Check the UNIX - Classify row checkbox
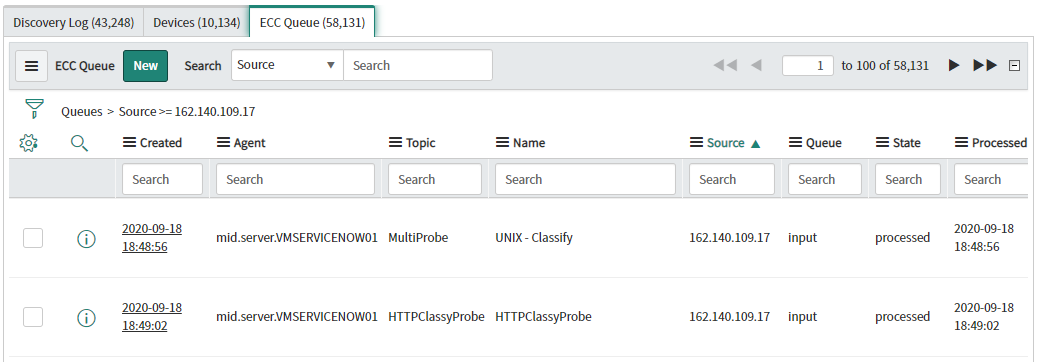The height and width of the screenshot is (362, 1042). click(x=33, y=238)
